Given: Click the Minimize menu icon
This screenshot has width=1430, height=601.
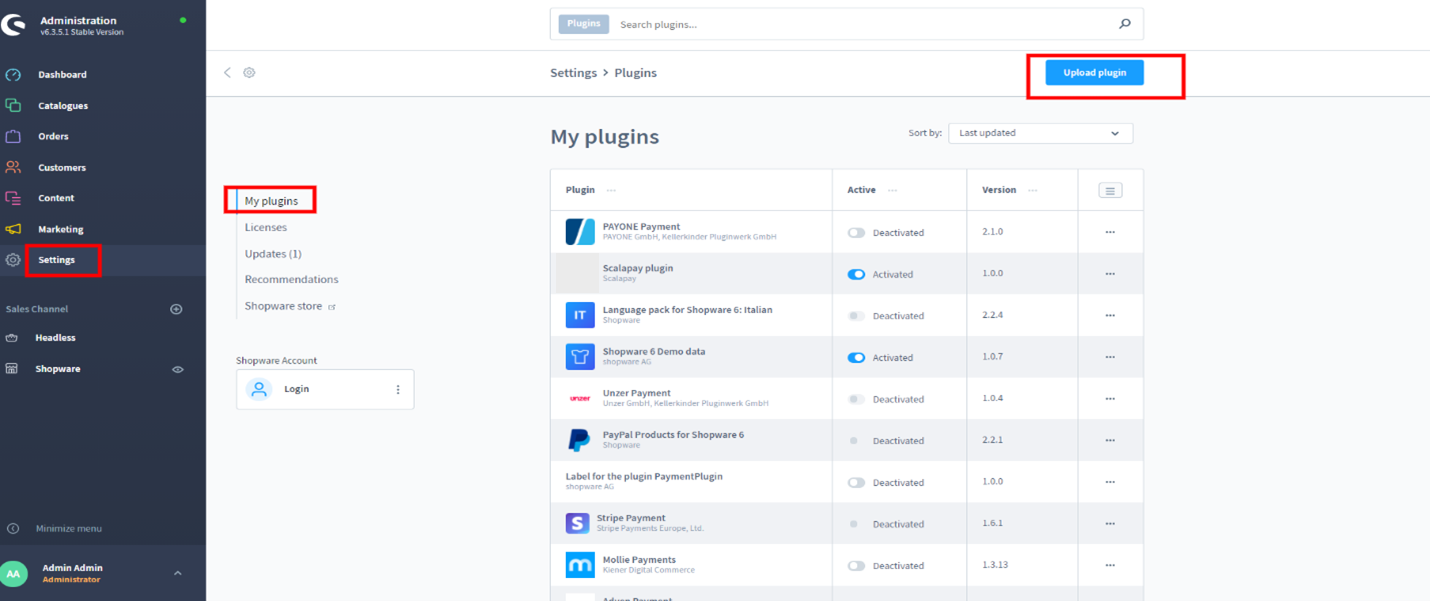Looking at the screenshot, I should point(13,528).
